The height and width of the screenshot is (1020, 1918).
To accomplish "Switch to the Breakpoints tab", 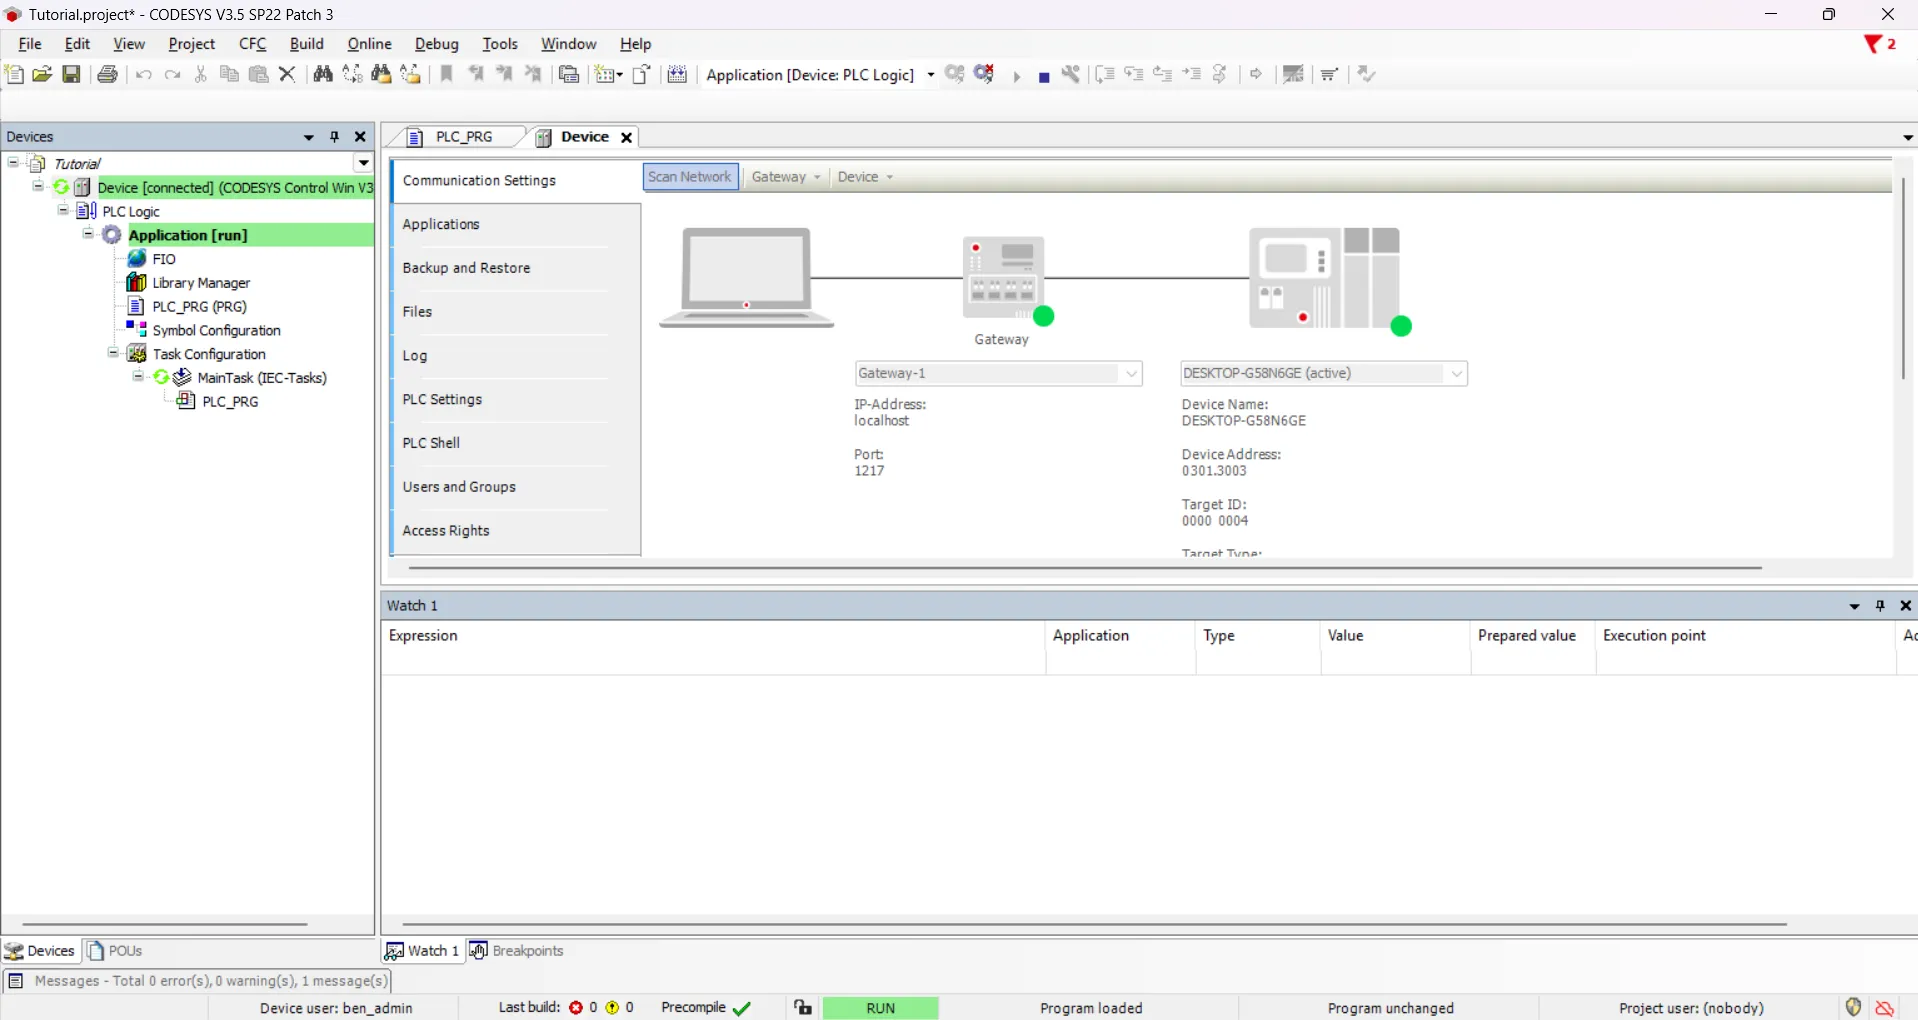I will [518, 951].
